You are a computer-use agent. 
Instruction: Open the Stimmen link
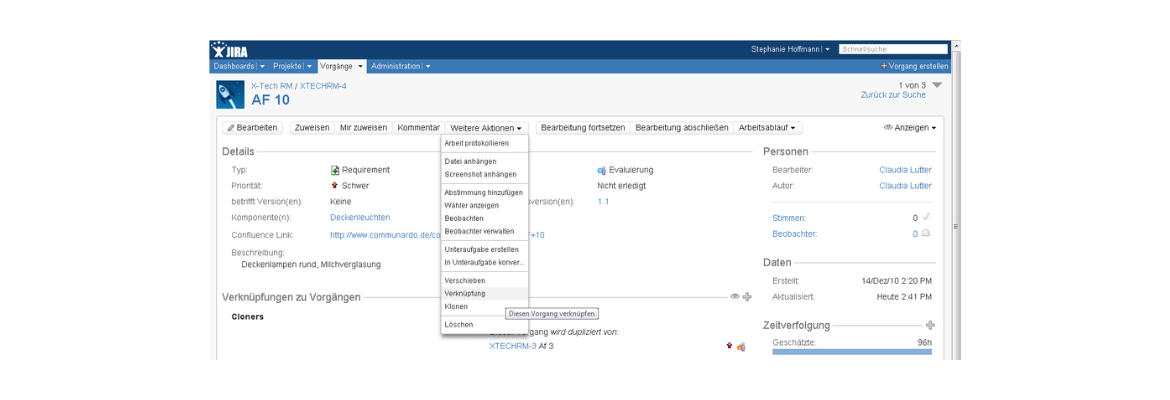(789, 218)
